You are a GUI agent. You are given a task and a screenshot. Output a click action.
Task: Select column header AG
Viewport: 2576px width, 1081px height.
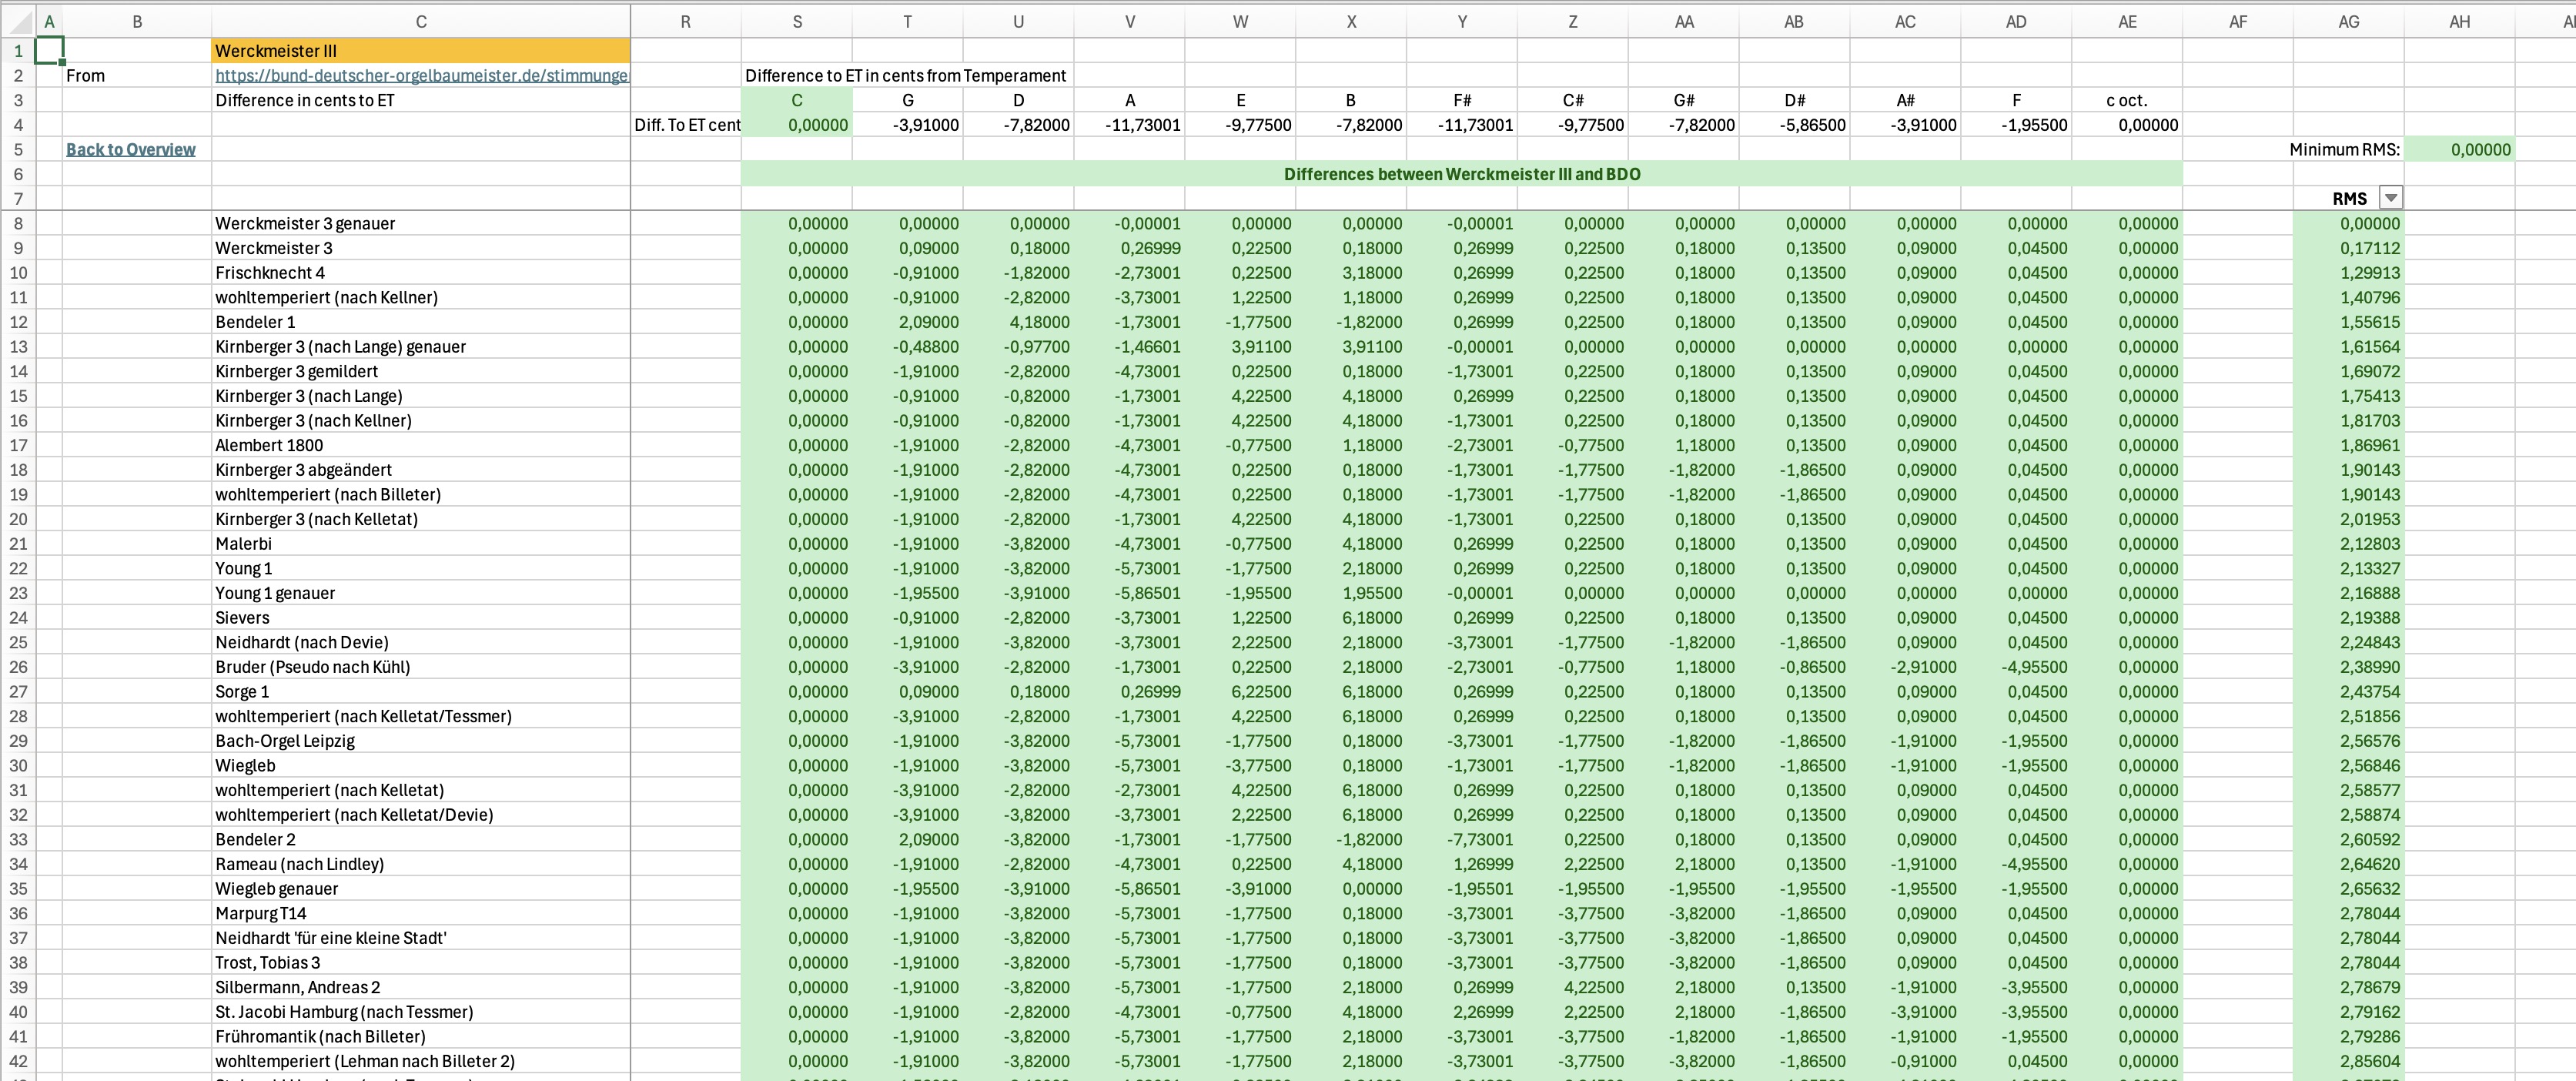tap(2348, 22)
